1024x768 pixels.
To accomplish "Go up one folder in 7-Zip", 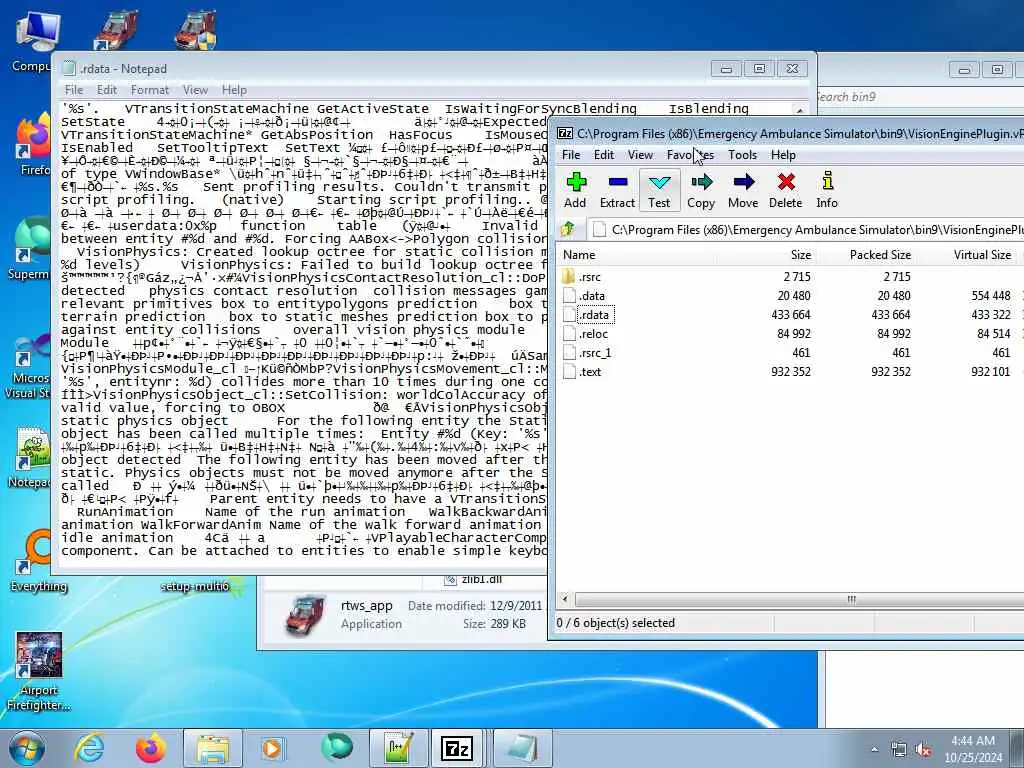I will point(568,229).
